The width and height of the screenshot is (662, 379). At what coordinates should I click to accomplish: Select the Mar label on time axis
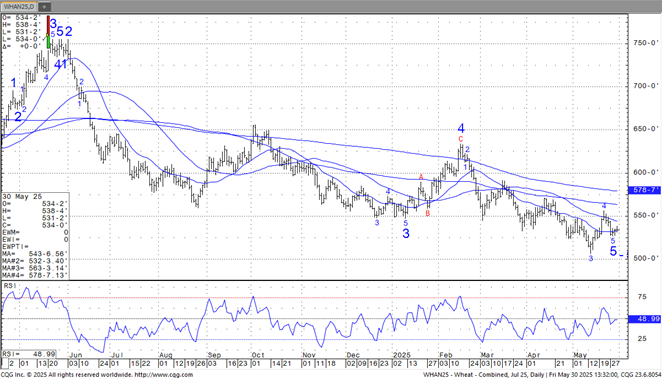487,355
